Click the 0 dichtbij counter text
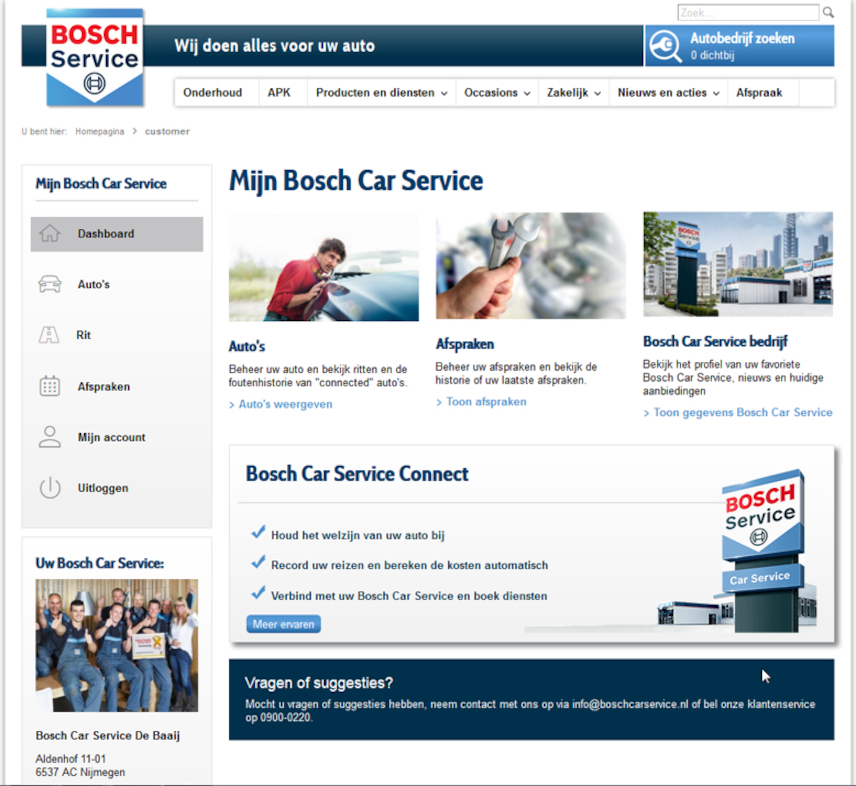The image size is (856, 786). click(x=712, y=55)
